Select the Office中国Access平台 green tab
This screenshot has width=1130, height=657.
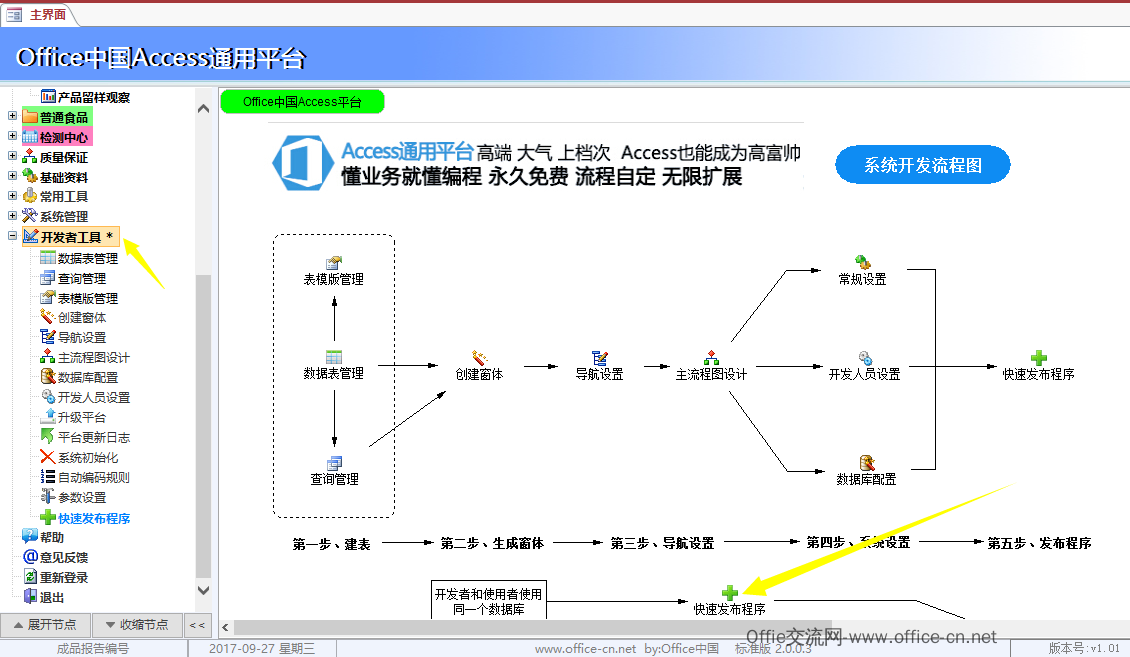pyautogui.click(x=302, y=102)
